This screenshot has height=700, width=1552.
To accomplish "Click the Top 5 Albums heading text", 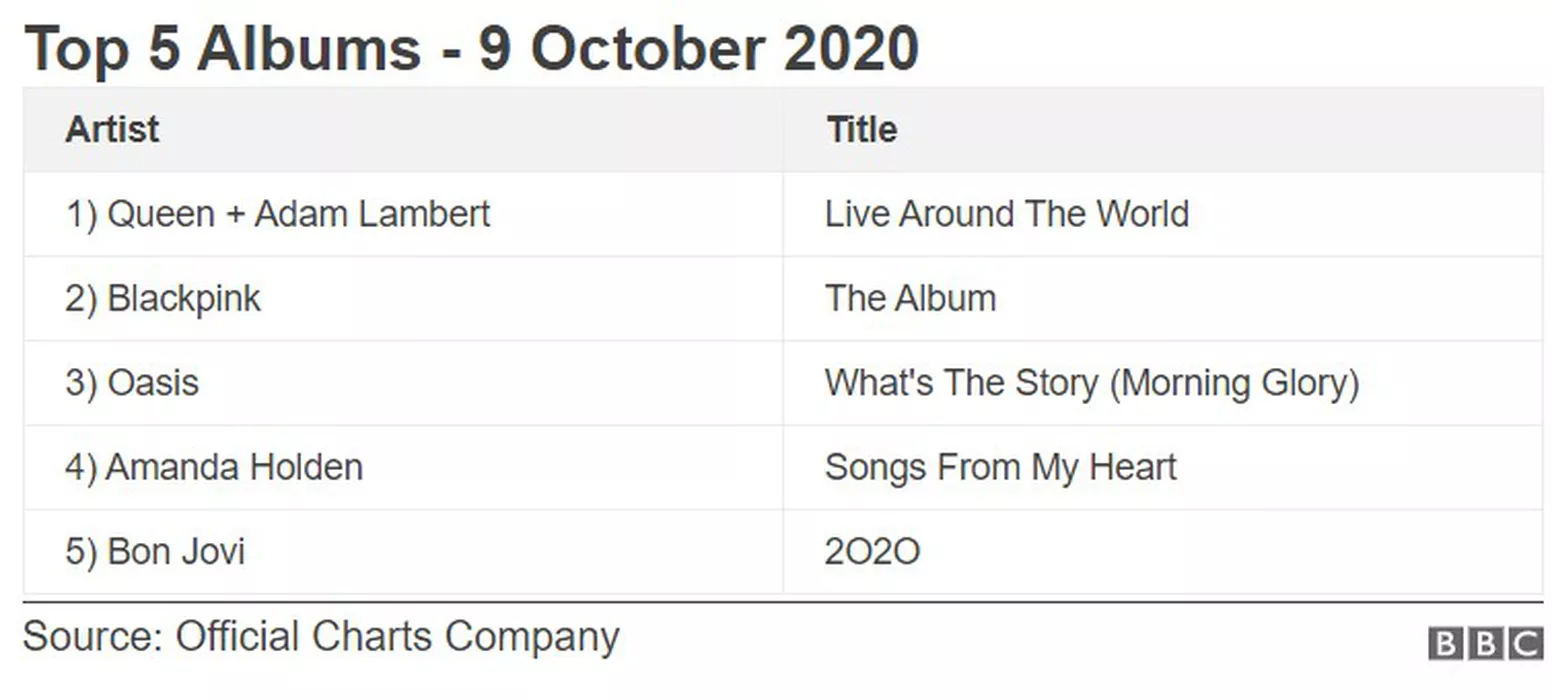I will pyautogui.click(x=222, y=48).
